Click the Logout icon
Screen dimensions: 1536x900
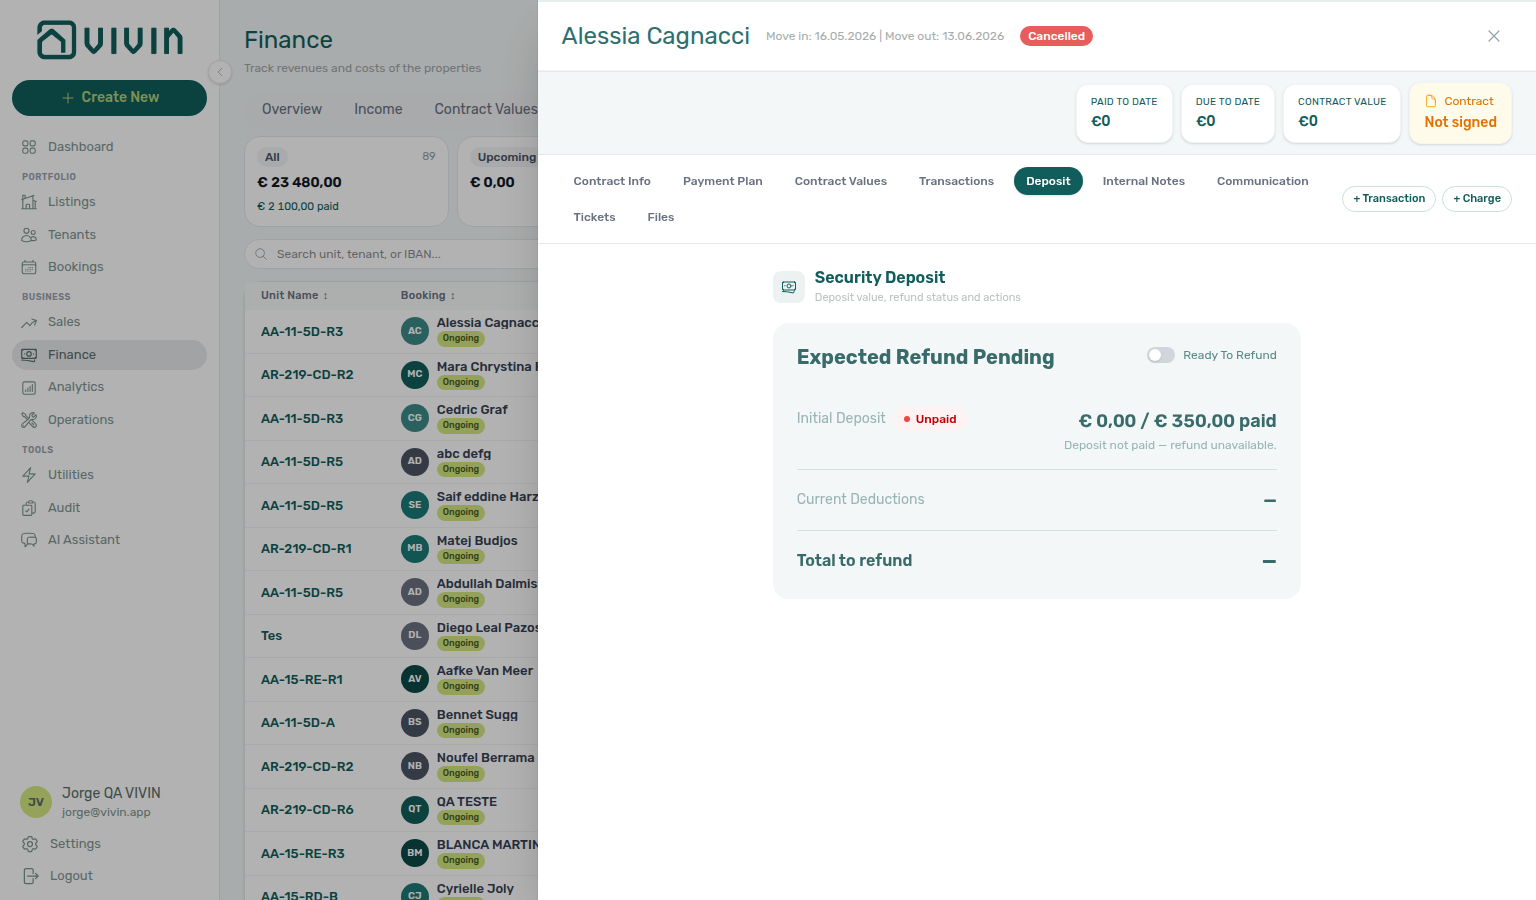click(30, 876)
